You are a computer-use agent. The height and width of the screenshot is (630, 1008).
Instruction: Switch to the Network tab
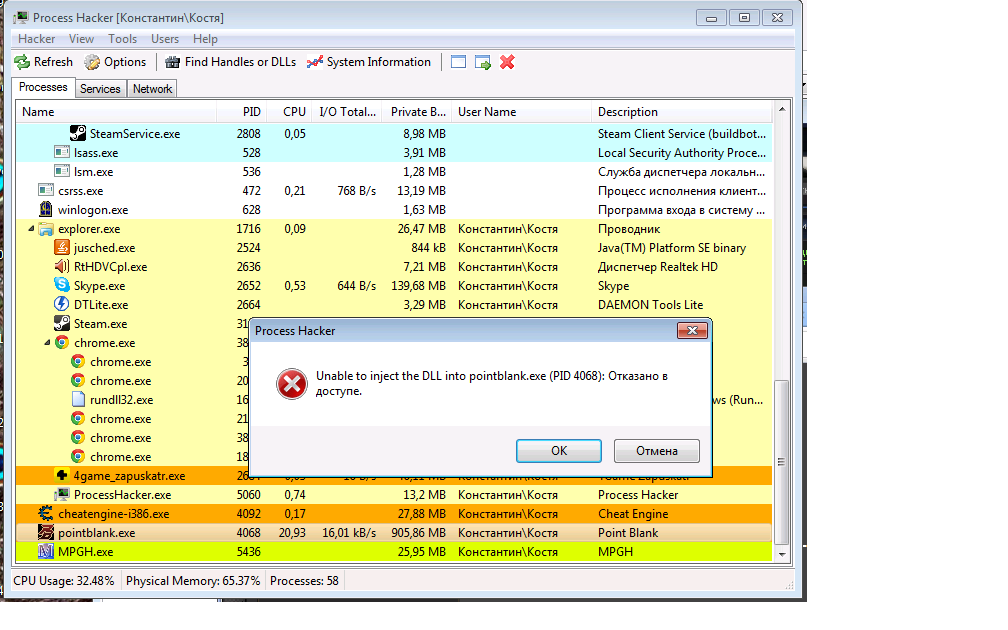click(x=152, y=89)
